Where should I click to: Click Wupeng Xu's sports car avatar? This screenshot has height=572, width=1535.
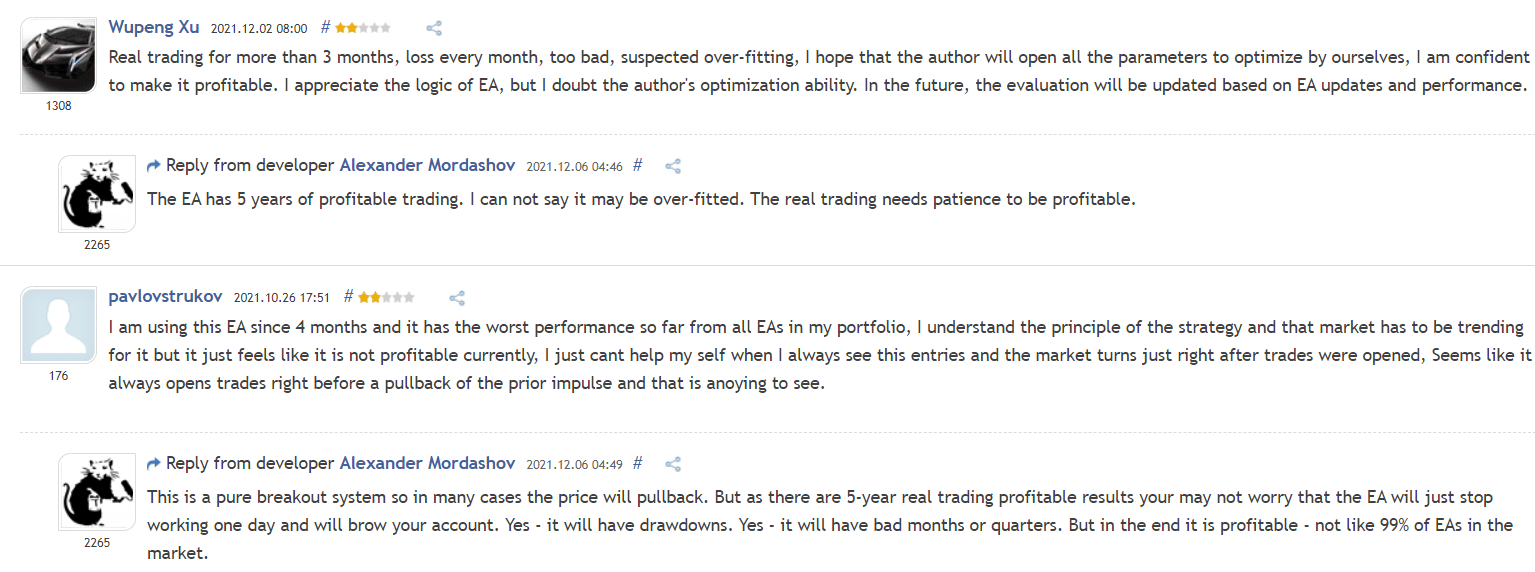[x=59, y=56]
